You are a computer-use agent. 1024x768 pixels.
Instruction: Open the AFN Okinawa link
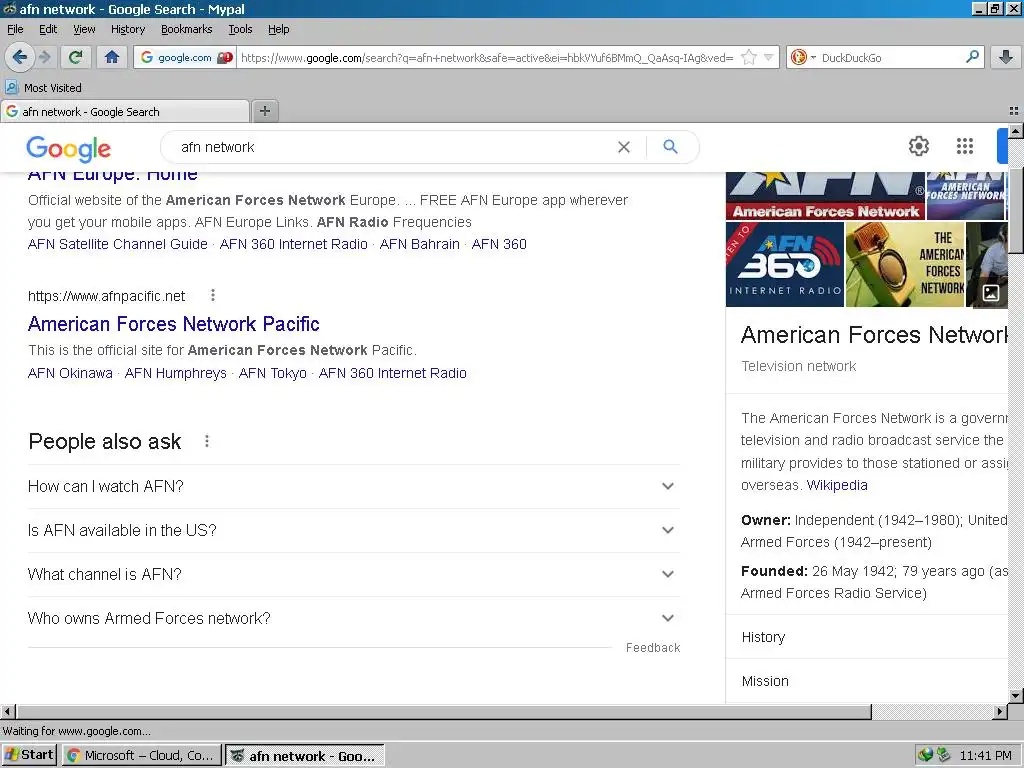pos(70,374)
